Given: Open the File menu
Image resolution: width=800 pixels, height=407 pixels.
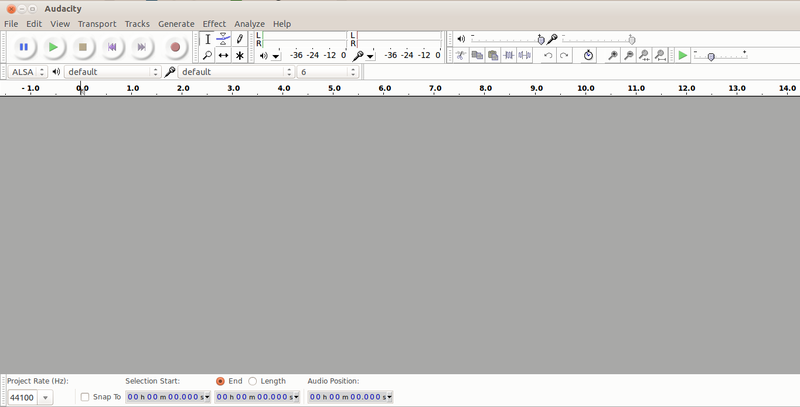Looking at the screenshot, I should point(11,24).
